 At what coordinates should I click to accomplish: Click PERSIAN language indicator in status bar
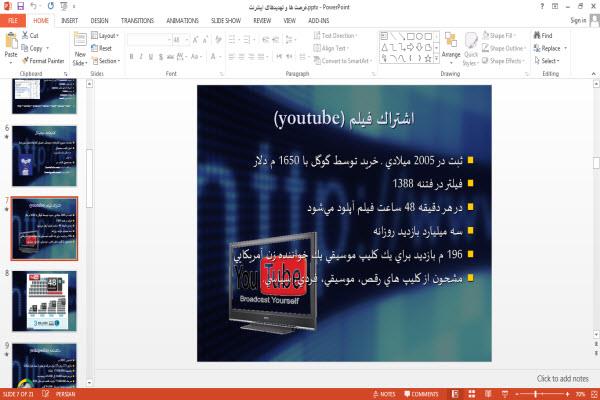[x=65, y=394]
